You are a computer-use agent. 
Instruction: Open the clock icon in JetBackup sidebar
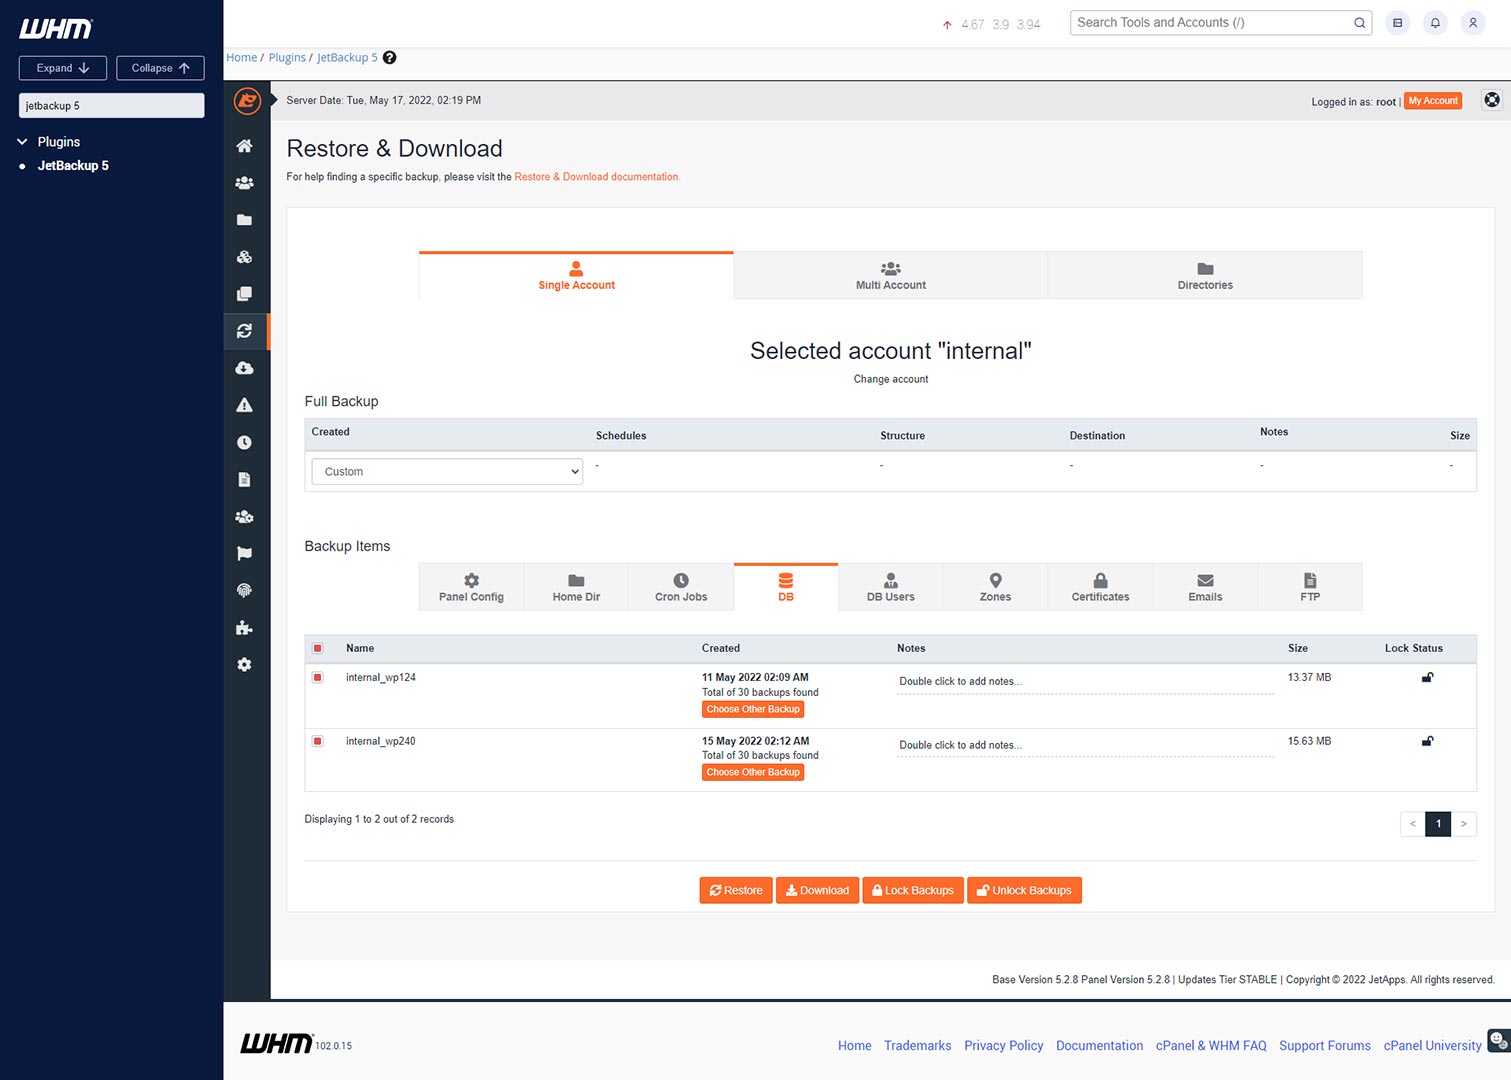click(244, 442)
